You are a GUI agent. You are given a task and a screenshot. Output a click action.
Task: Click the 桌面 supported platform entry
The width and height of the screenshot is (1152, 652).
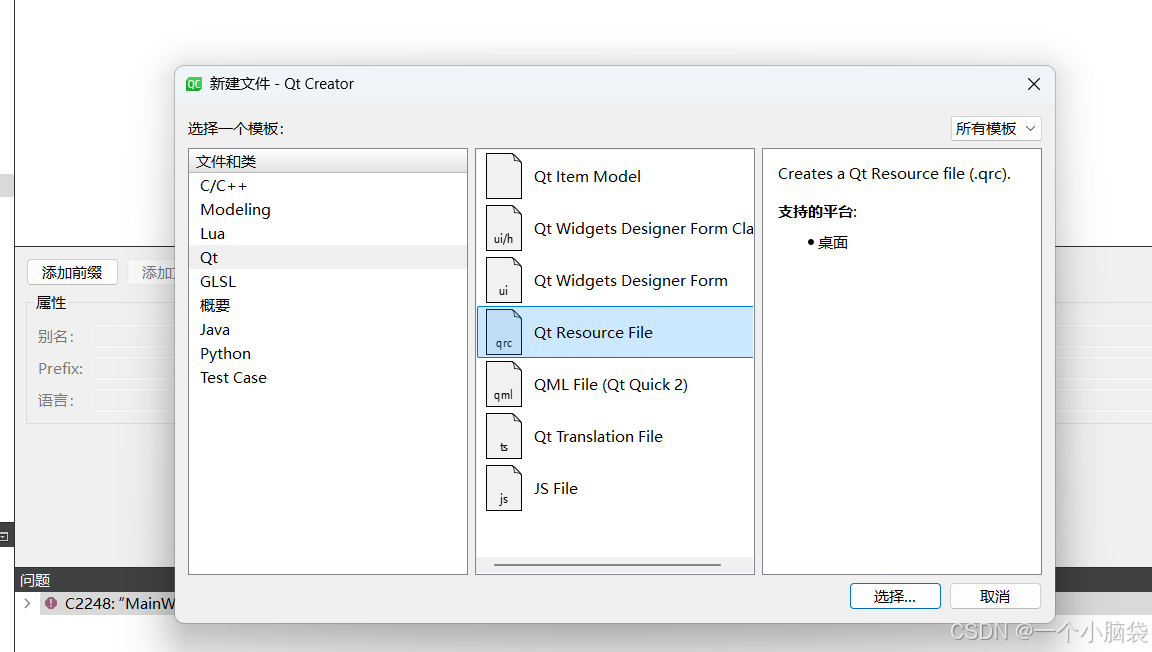(x=832, y=243)
